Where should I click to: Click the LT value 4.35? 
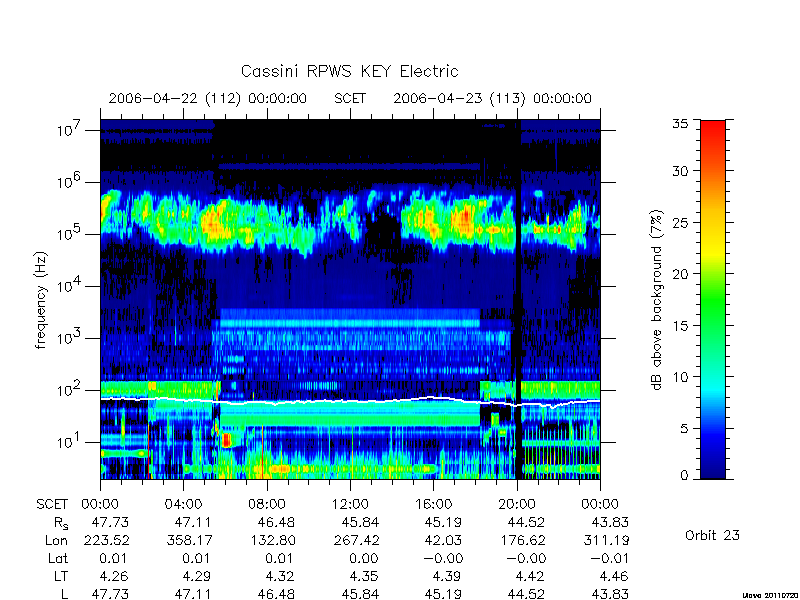(364, 577)
